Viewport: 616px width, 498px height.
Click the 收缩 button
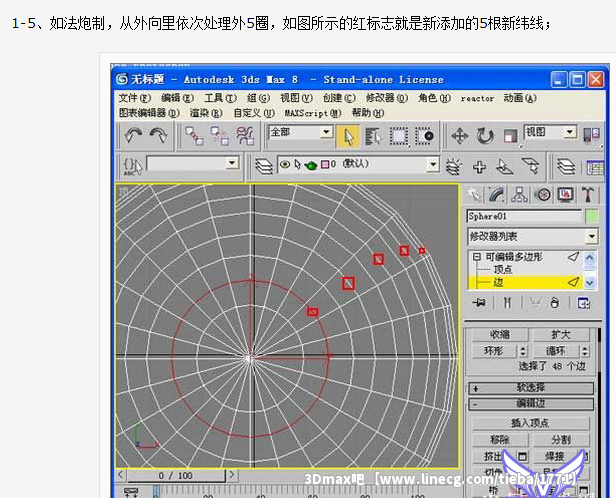coord(500,335)
